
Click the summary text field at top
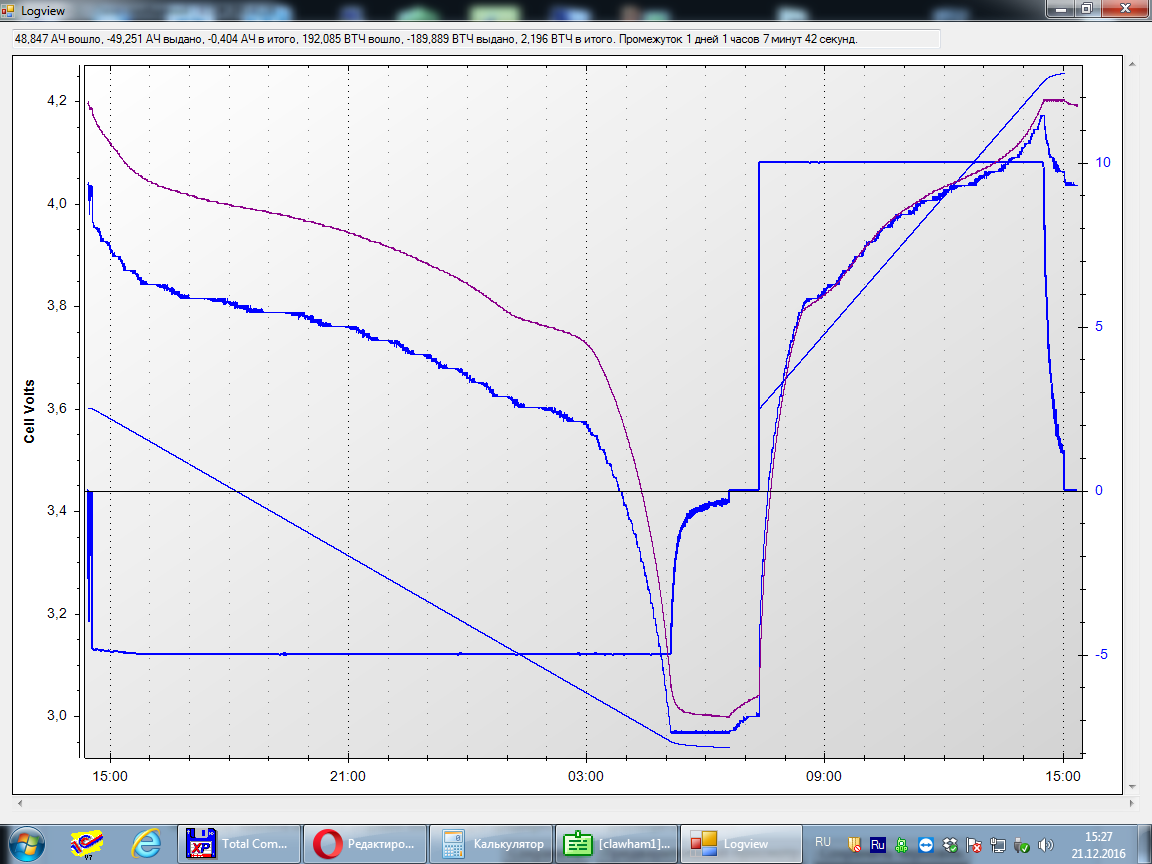(476, 39)
